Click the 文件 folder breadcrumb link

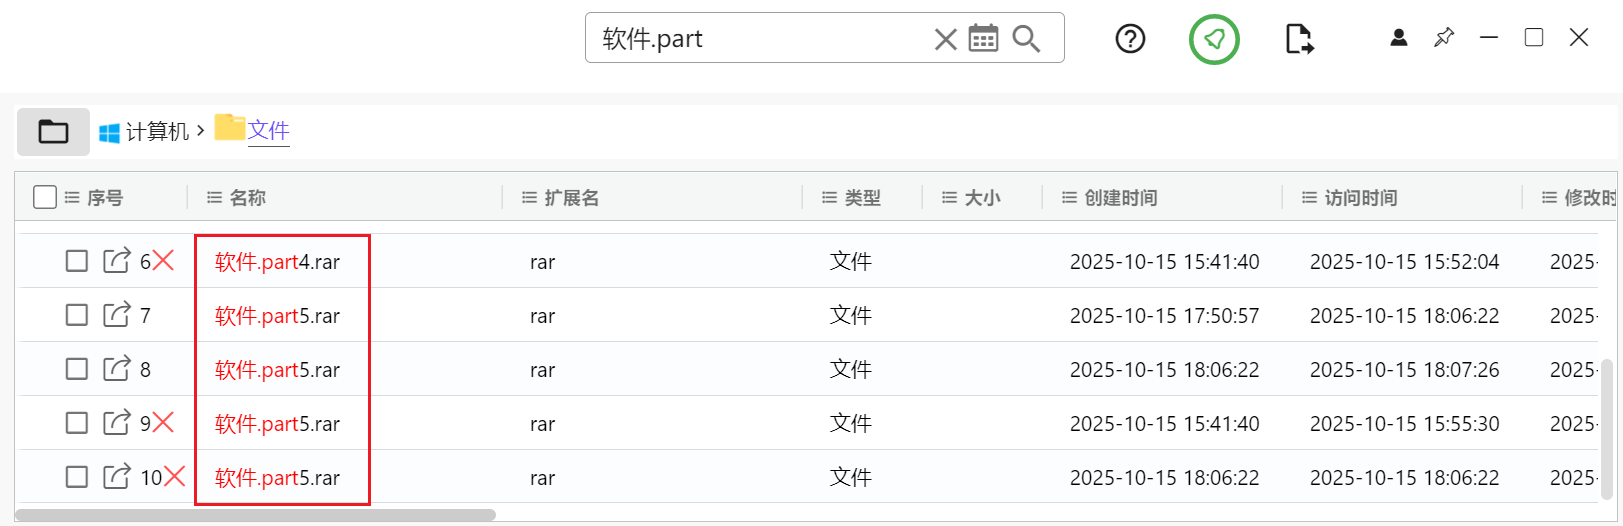(268, 130)
